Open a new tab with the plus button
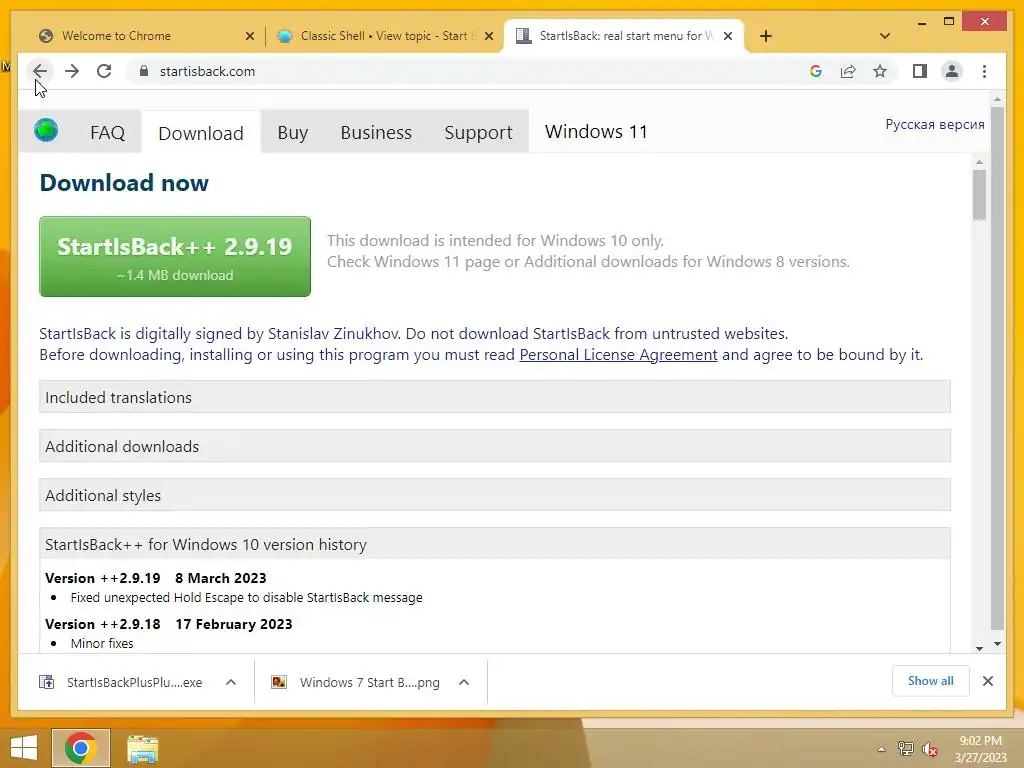Viewport: 1024px width, 768px height. tap(766, 36)
